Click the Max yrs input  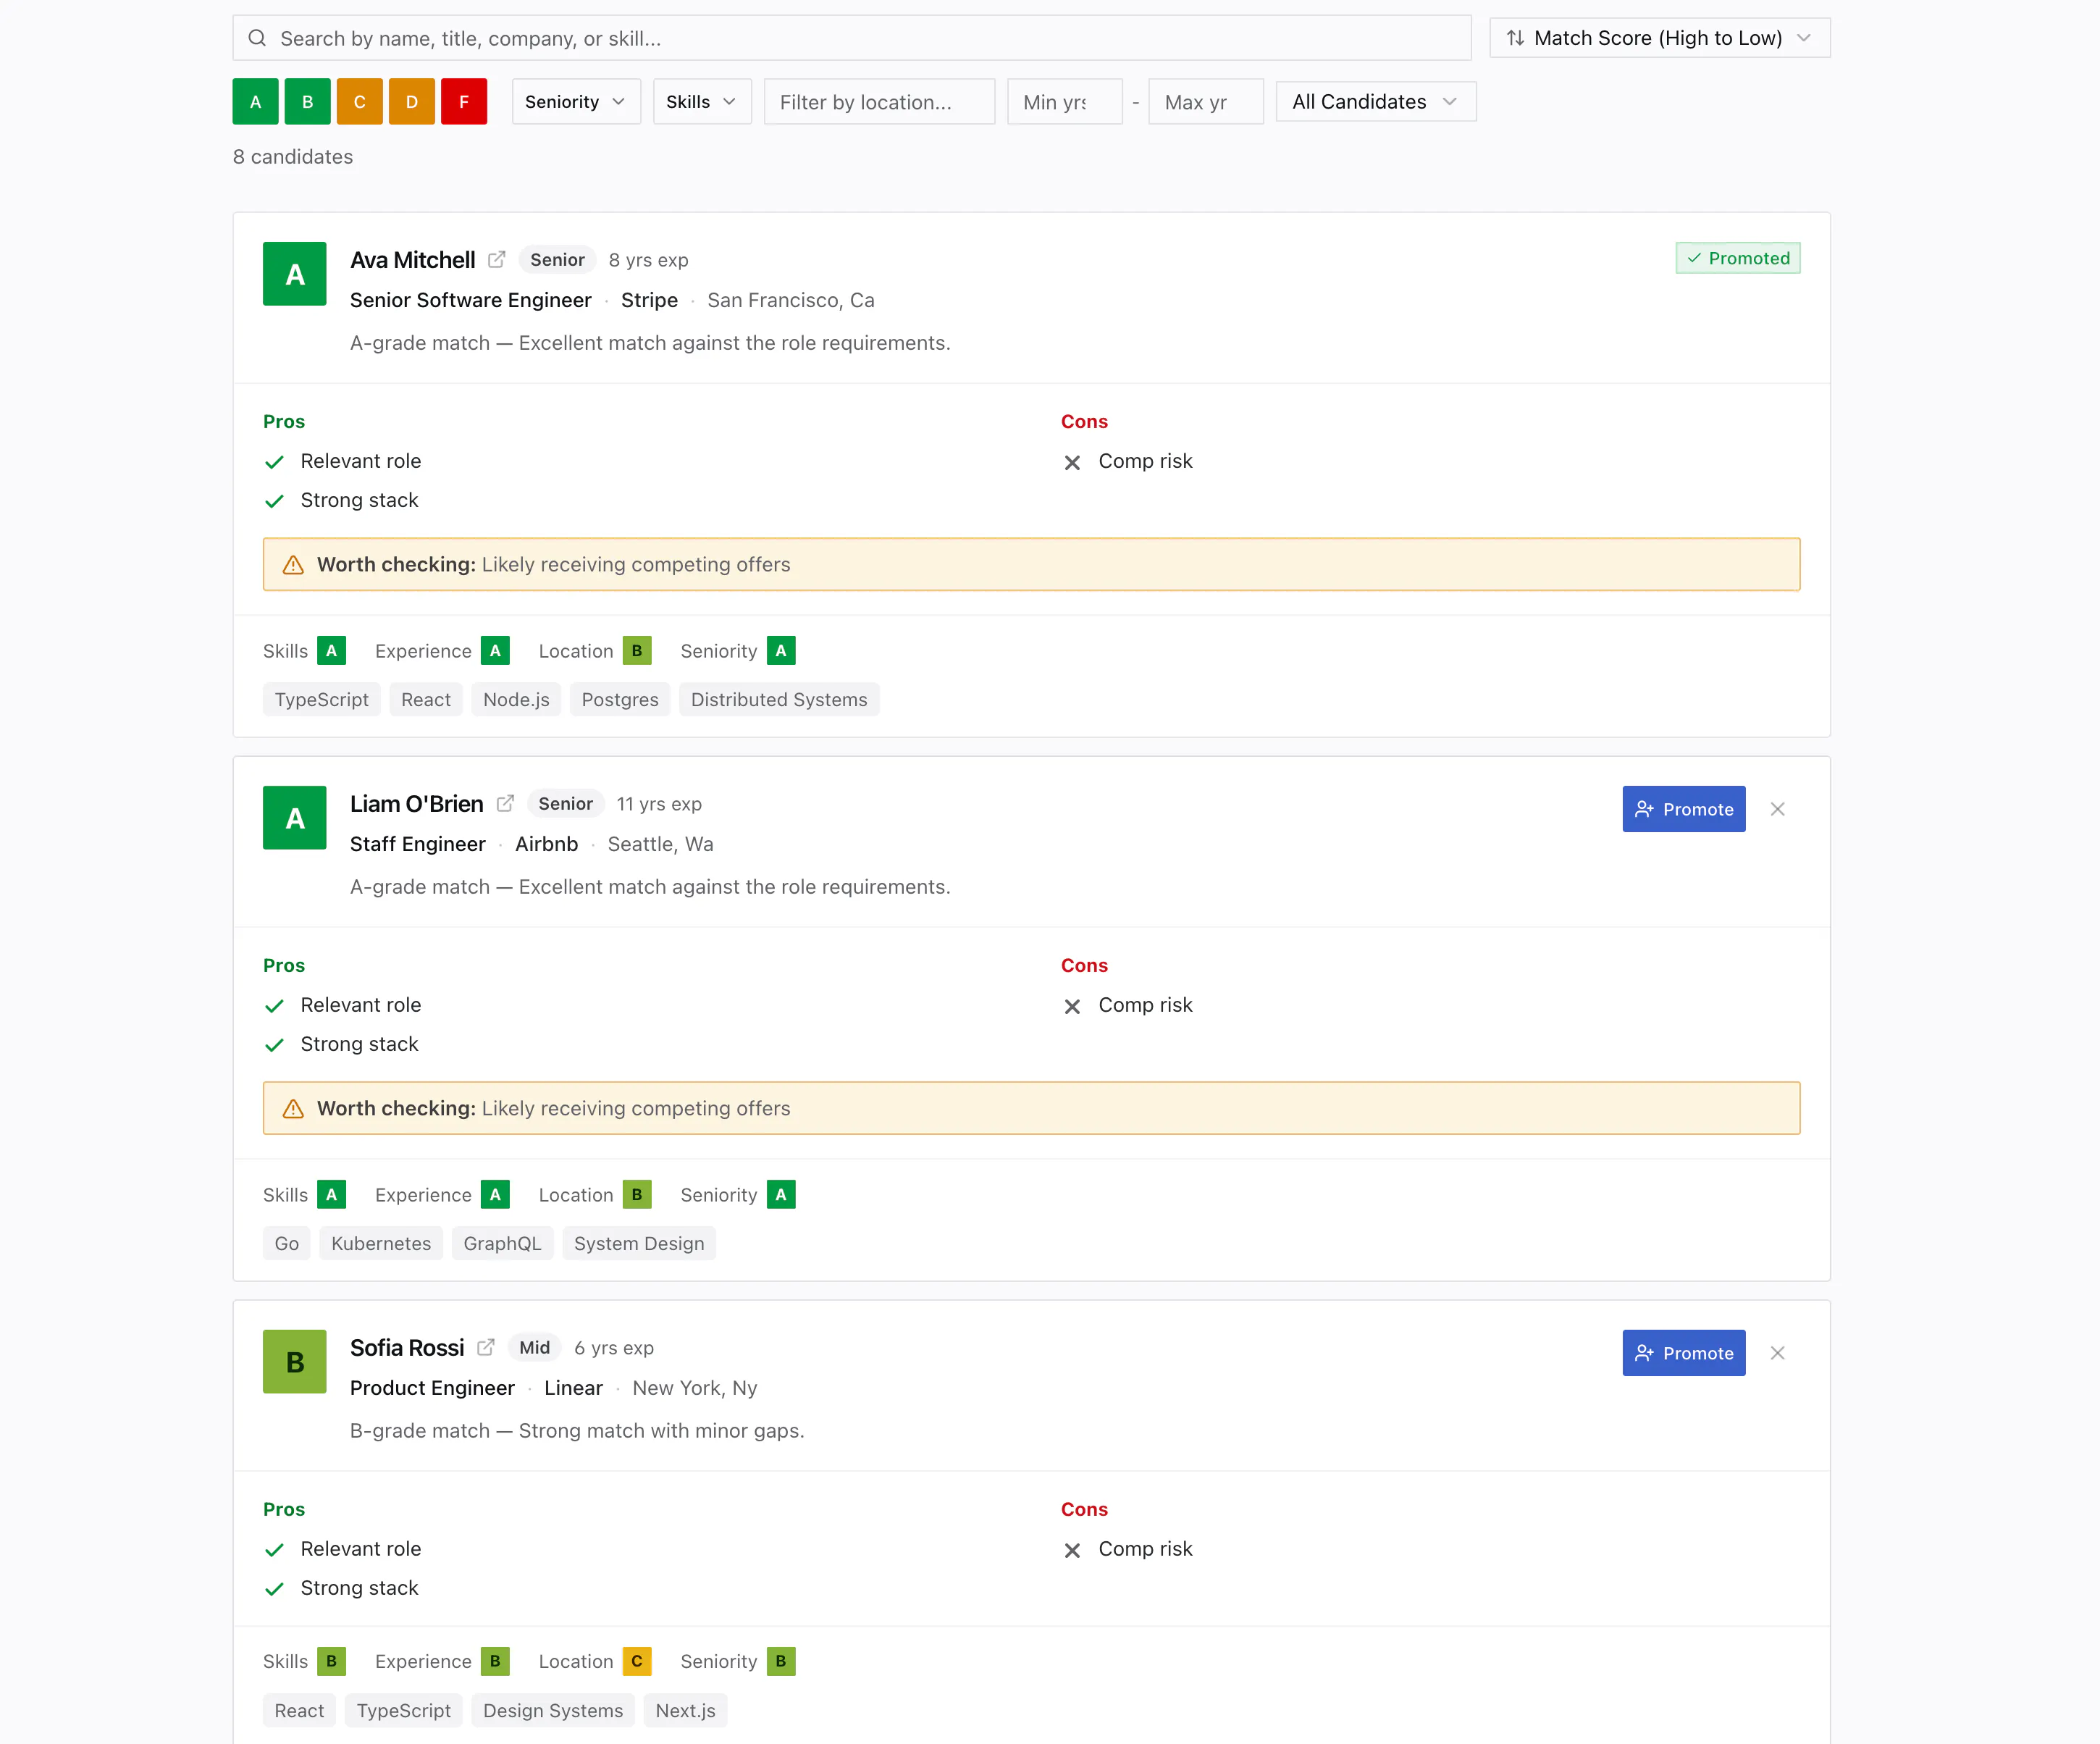pos(1206,102)
